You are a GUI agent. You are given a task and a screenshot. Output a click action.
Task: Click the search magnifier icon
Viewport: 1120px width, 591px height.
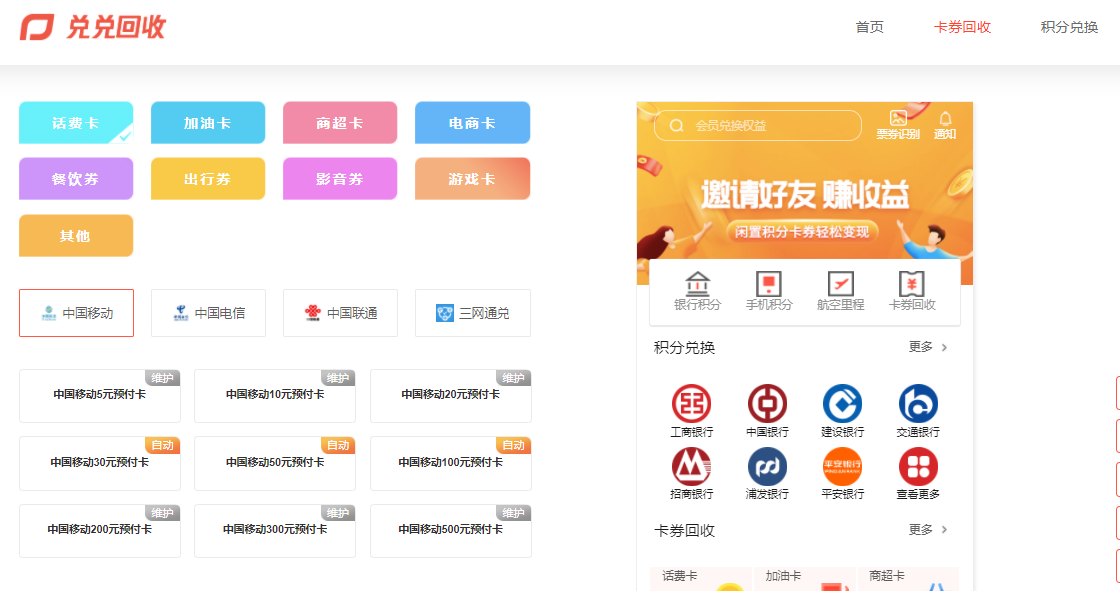point(676,126)
